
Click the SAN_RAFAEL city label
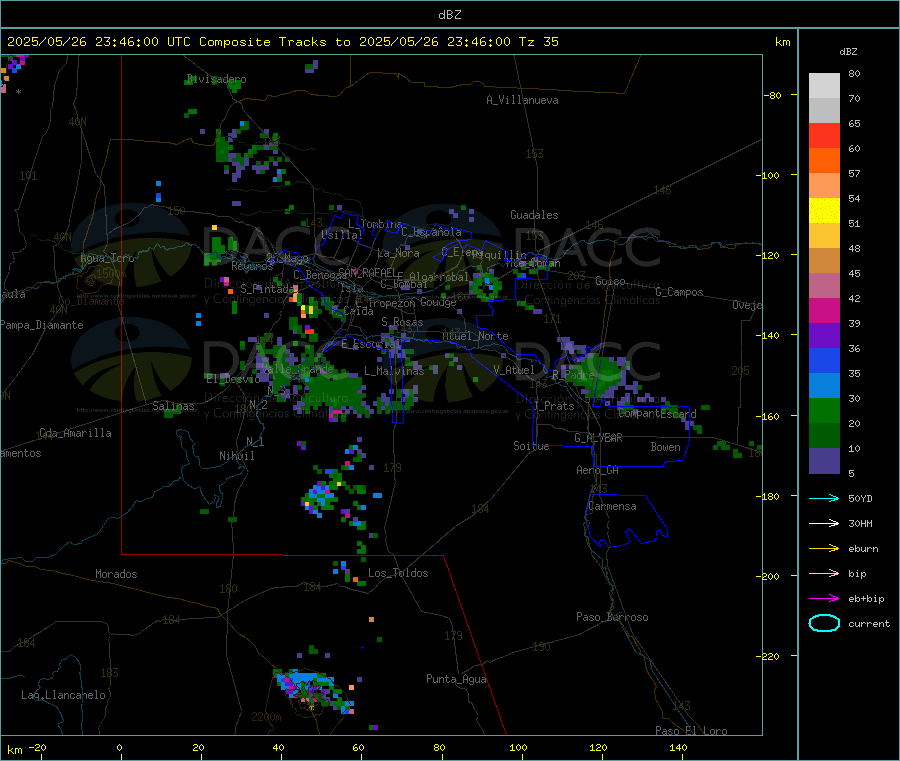click(367, 272)
